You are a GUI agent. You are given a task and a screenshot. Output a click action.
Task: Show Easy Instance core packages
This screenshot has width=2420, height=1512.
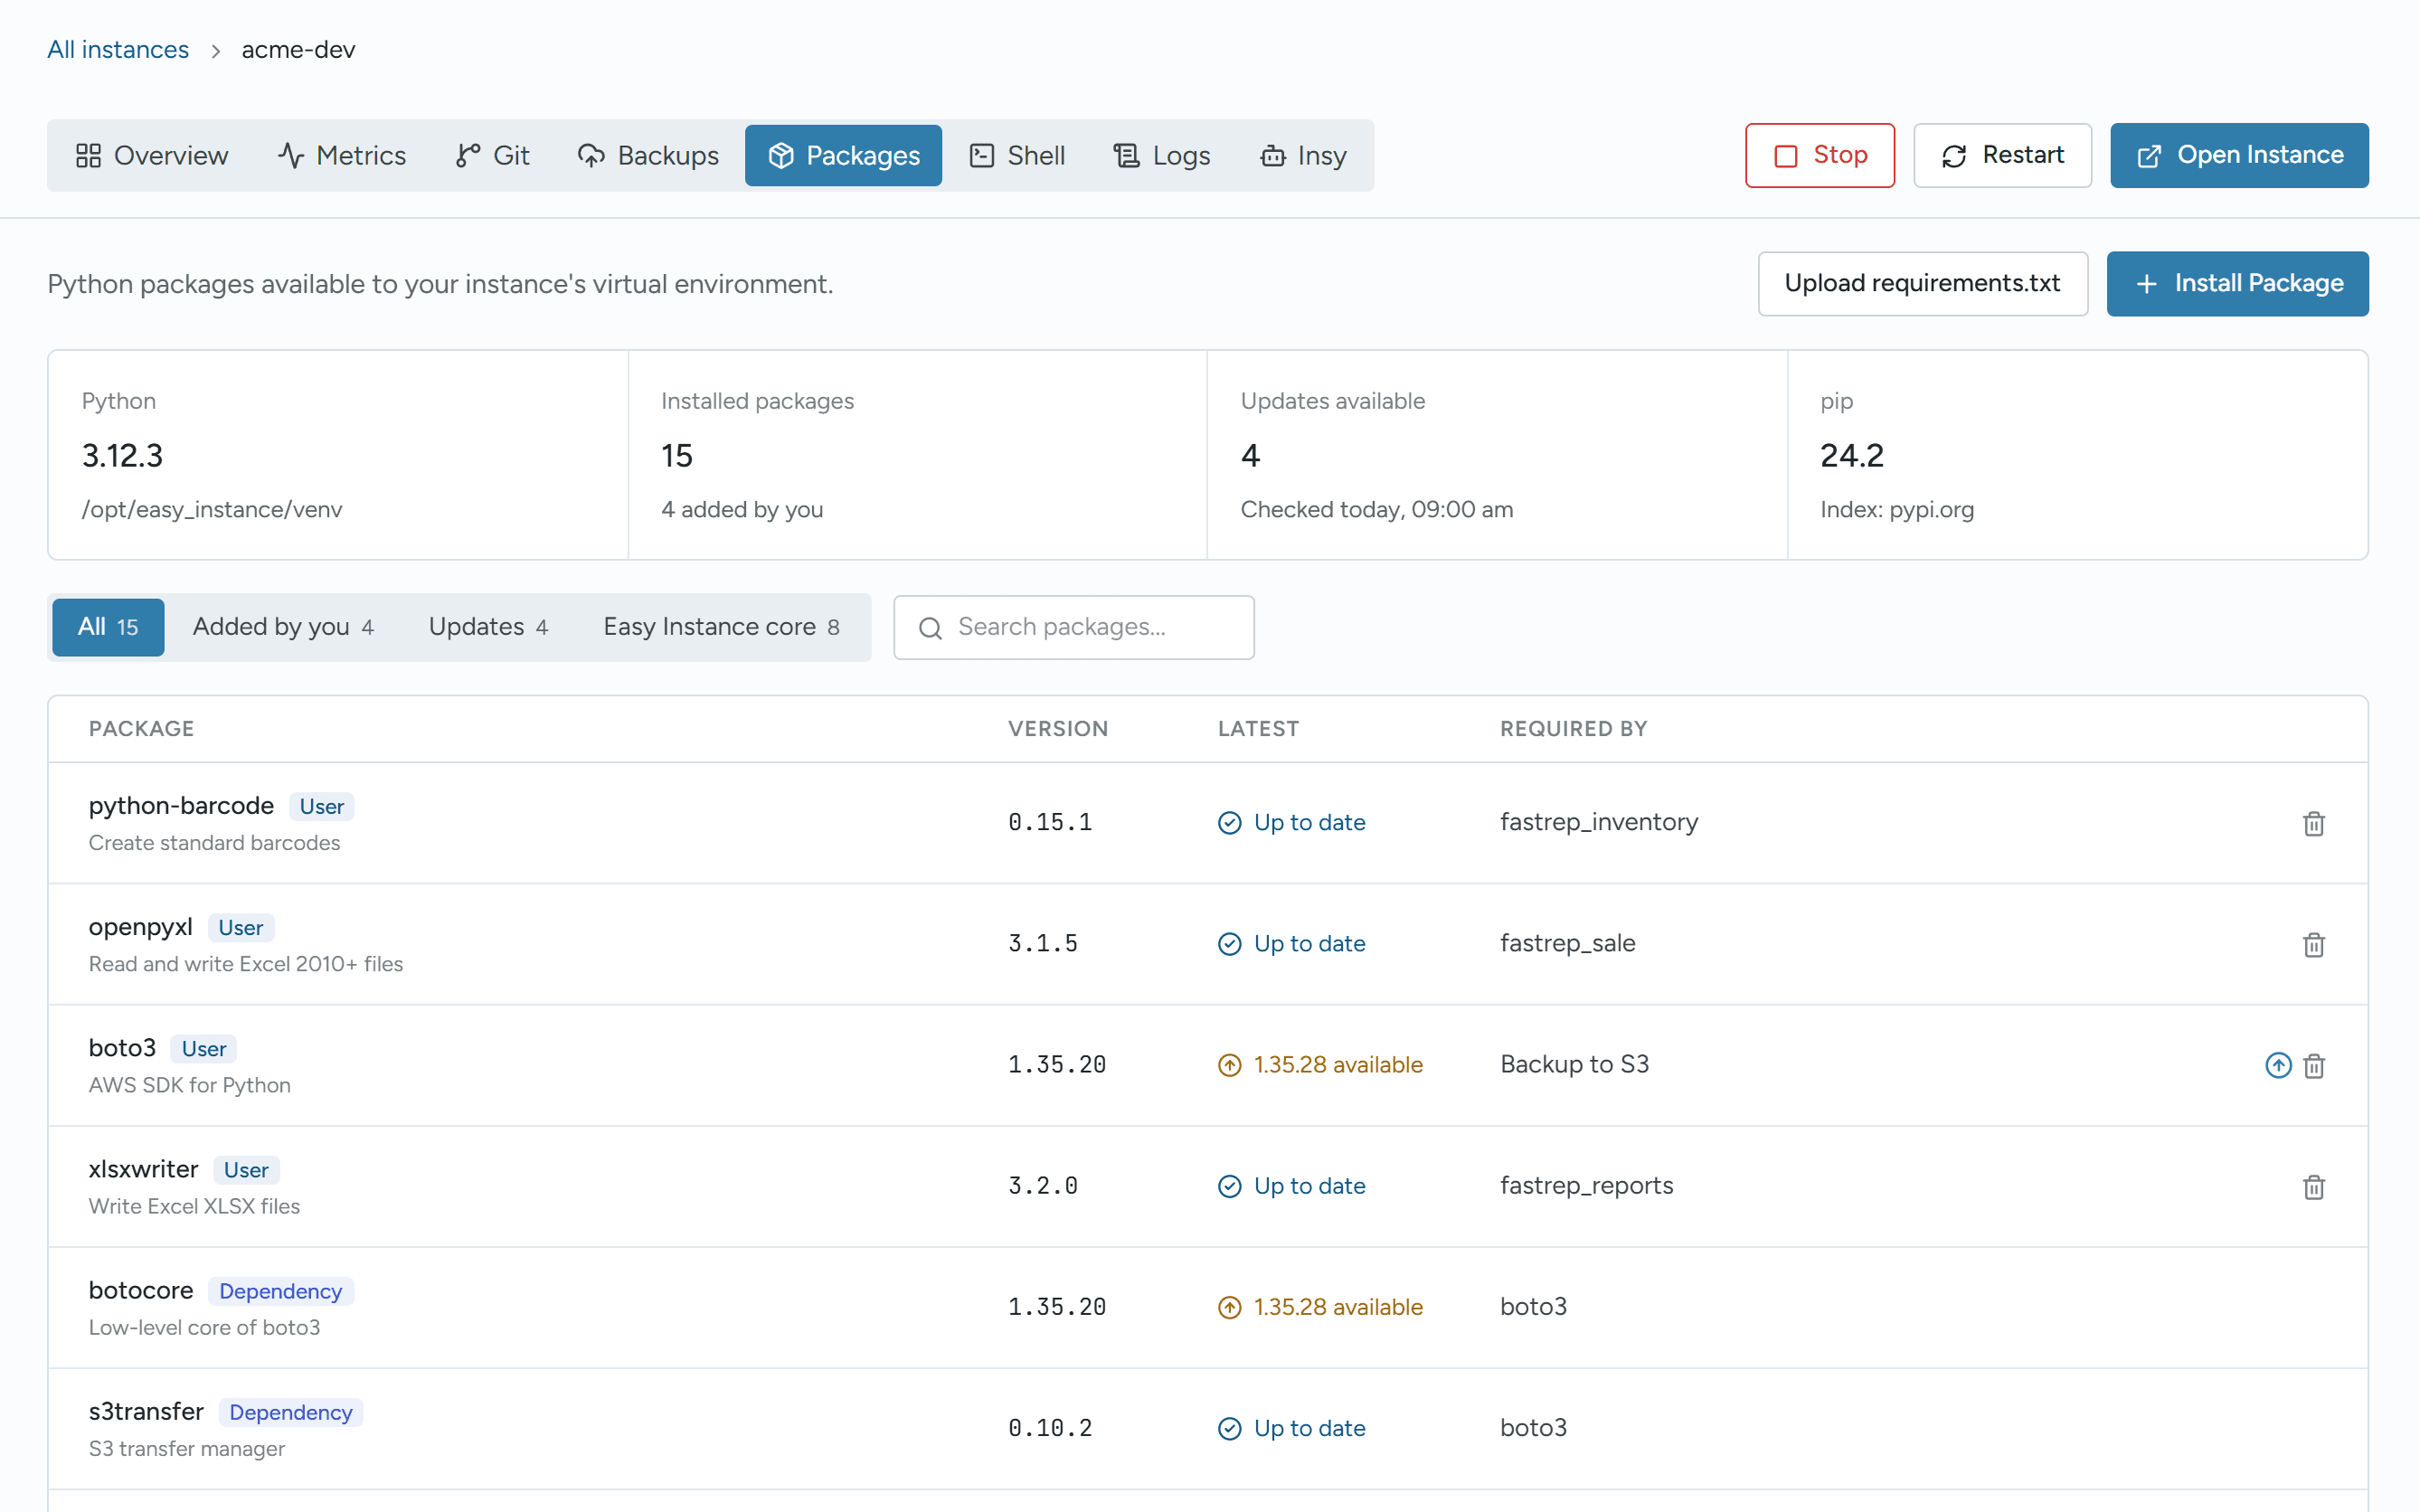click(x=721, y=627)
